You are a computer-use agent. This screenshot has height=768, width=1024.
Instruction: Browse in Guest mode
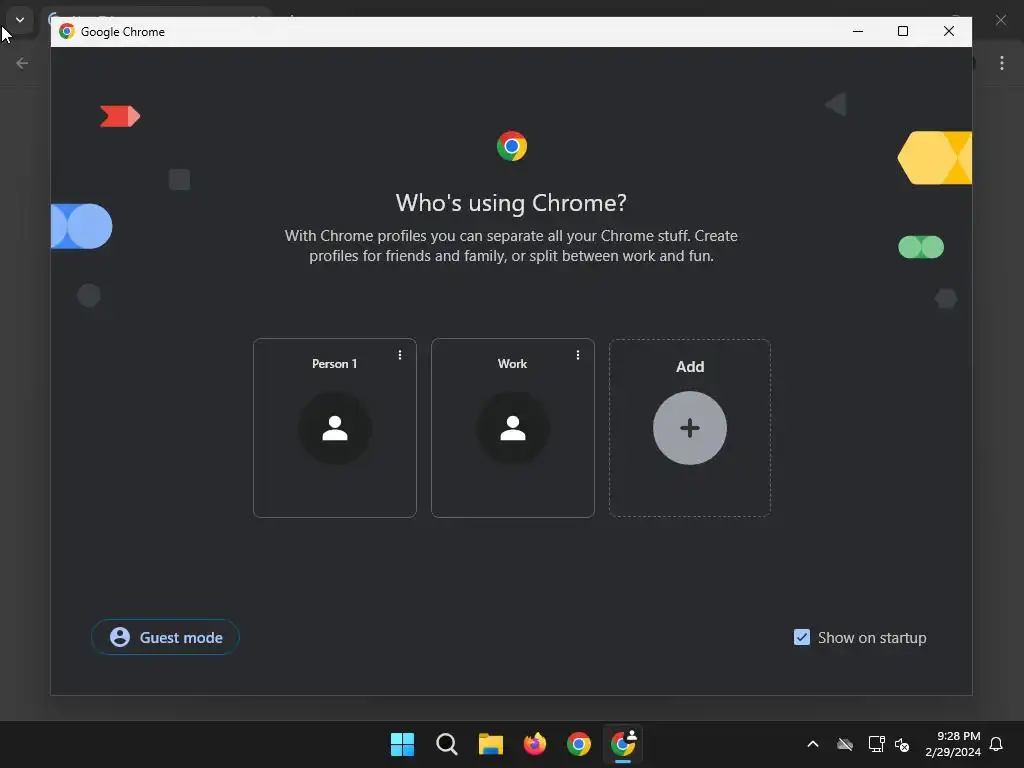click(x=165, y=637)
